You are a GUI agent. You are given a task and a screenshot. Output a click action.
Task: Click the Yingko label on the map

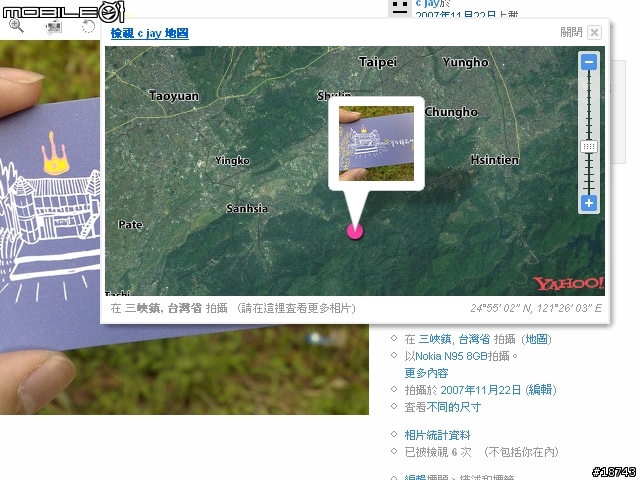point(232,160)
